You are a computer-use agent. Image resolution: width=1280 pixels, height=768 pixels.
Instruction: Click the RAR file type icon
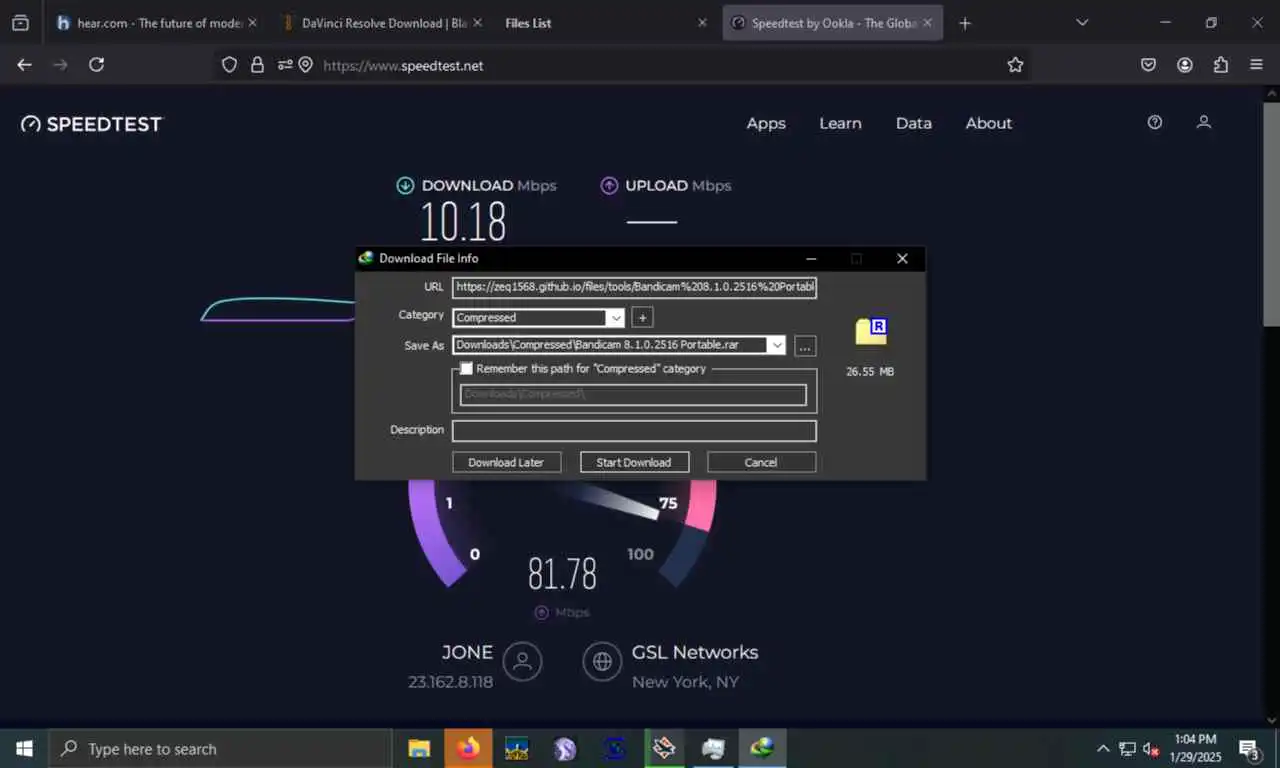(870, 331)
